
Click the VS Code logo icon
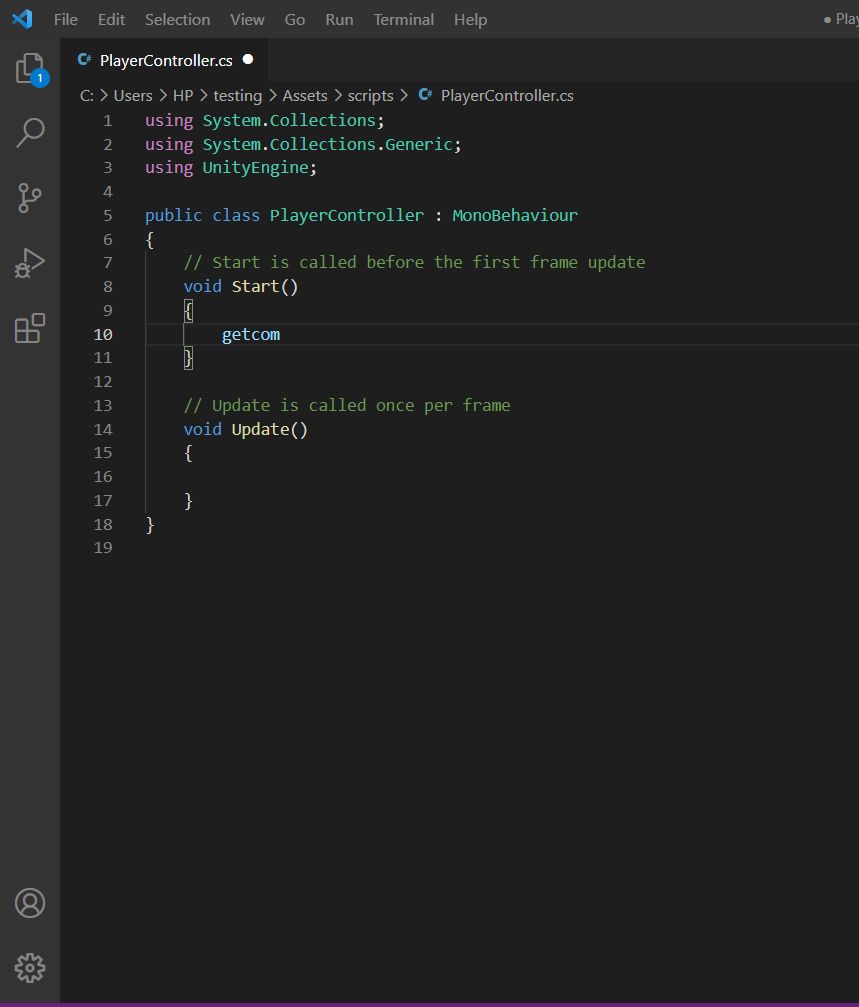coord(22,19)
